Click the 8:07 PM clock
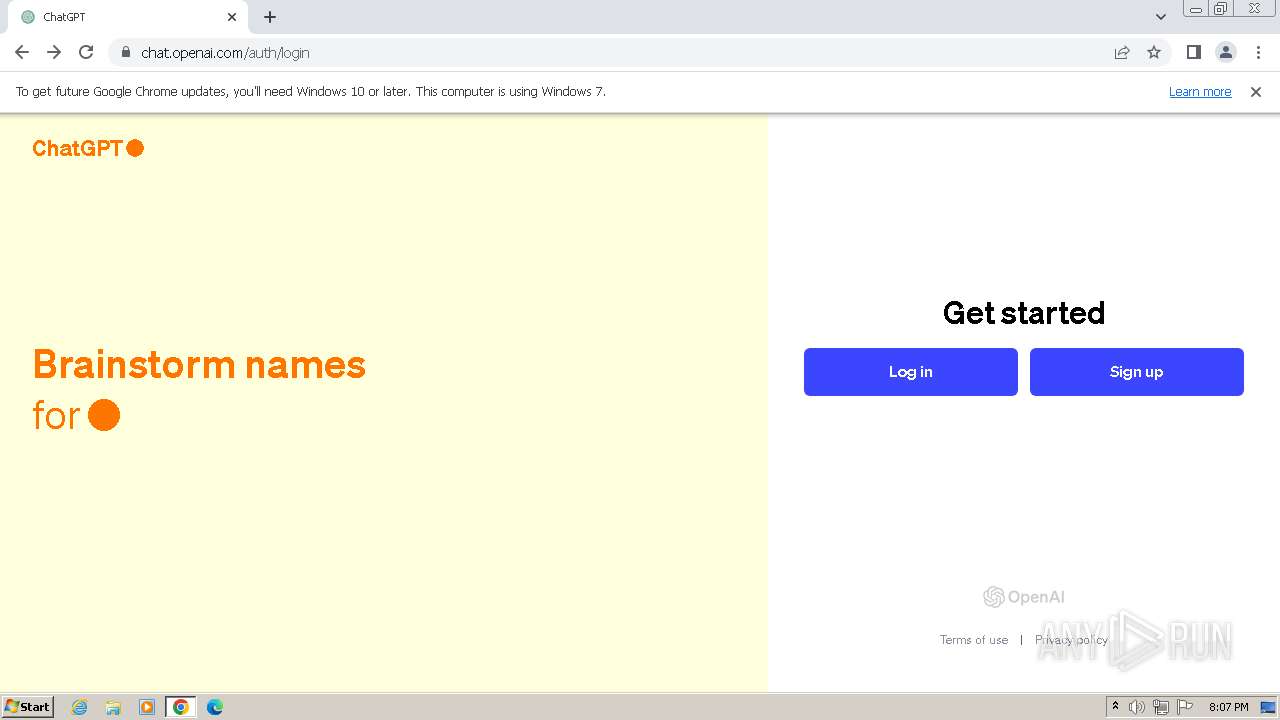Image resolution: width=1280 pixels, height=720 pixels. point(1228,707)
